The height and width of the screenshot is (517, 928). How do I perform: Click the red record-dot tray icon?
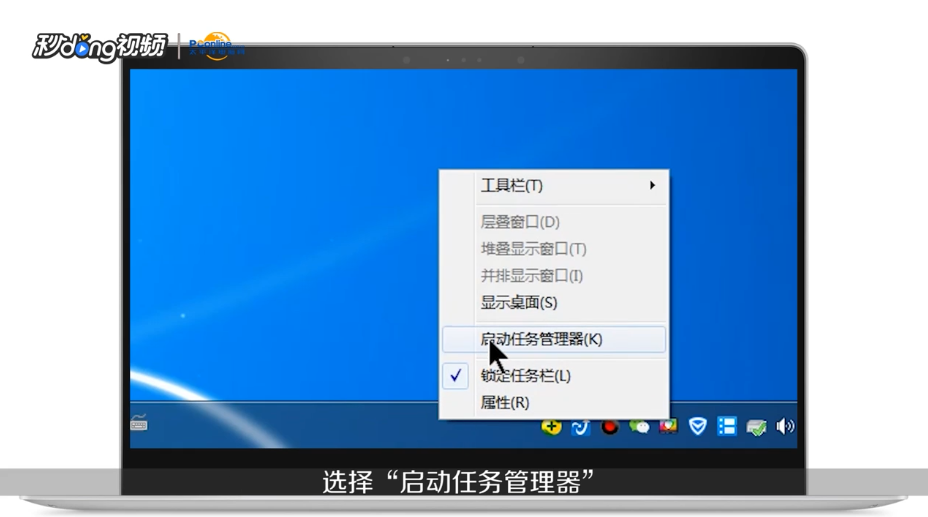[610, 426]
